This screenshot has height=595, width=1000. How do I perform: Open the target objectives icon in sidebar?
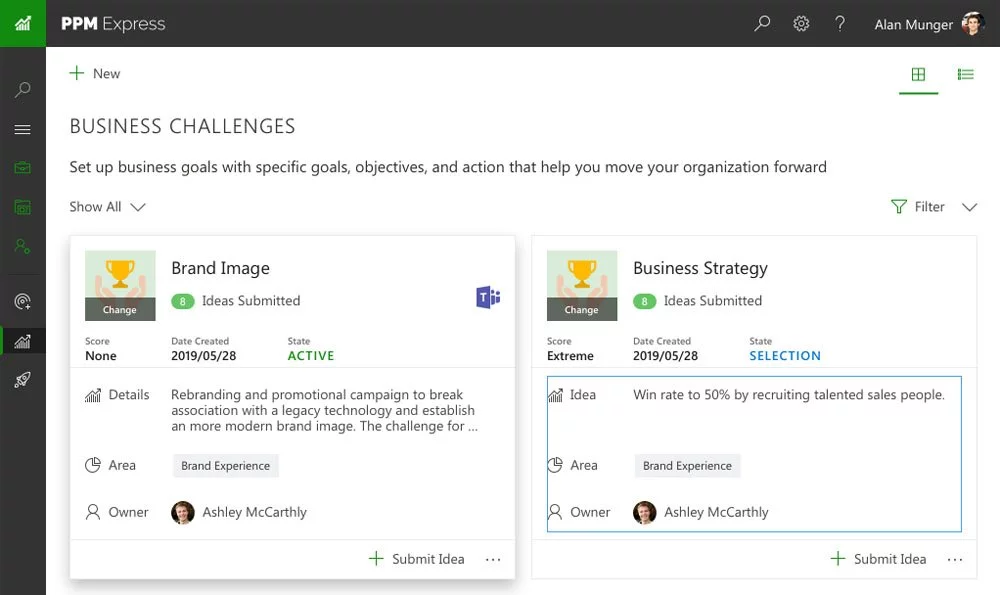[x=22, y=301]
